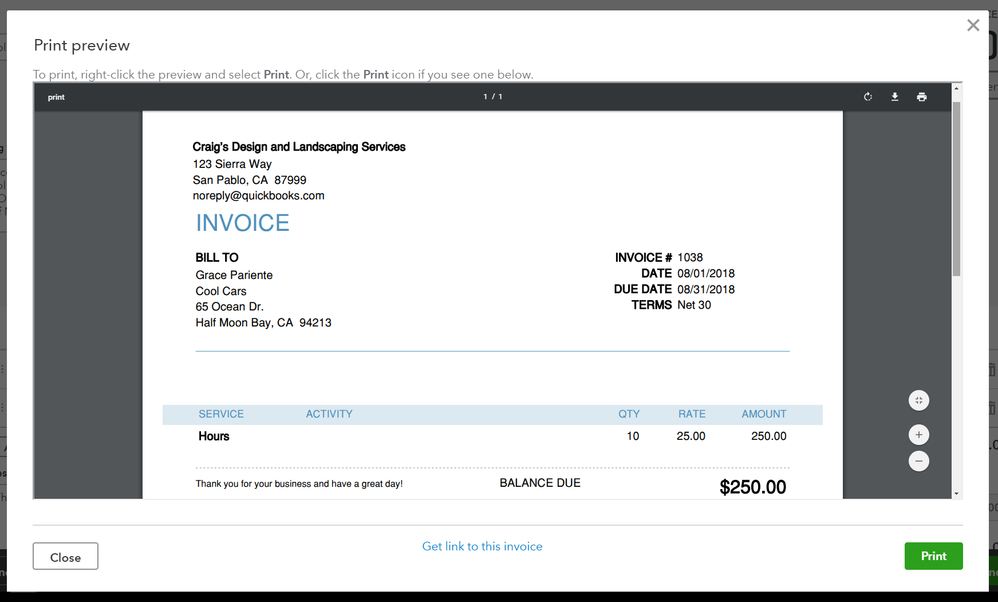
Task: Fit the invoice page to the viewer
Action: coord(918,400)
